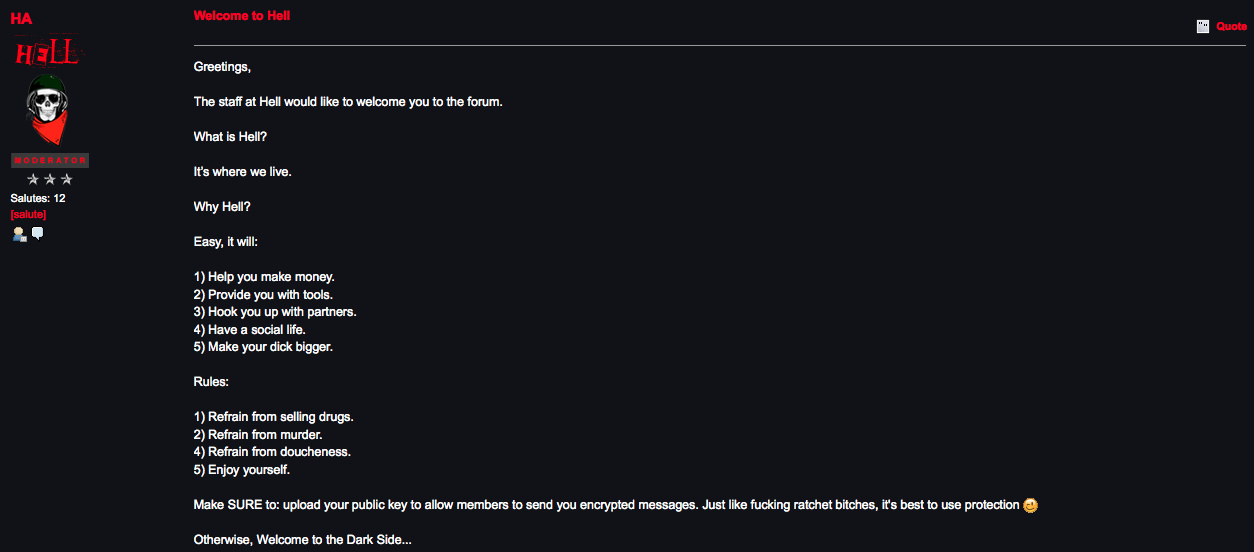This screenshot has width=1254, height=552.
Task: Open the HA username link
Action: click(x=21, y=18)
